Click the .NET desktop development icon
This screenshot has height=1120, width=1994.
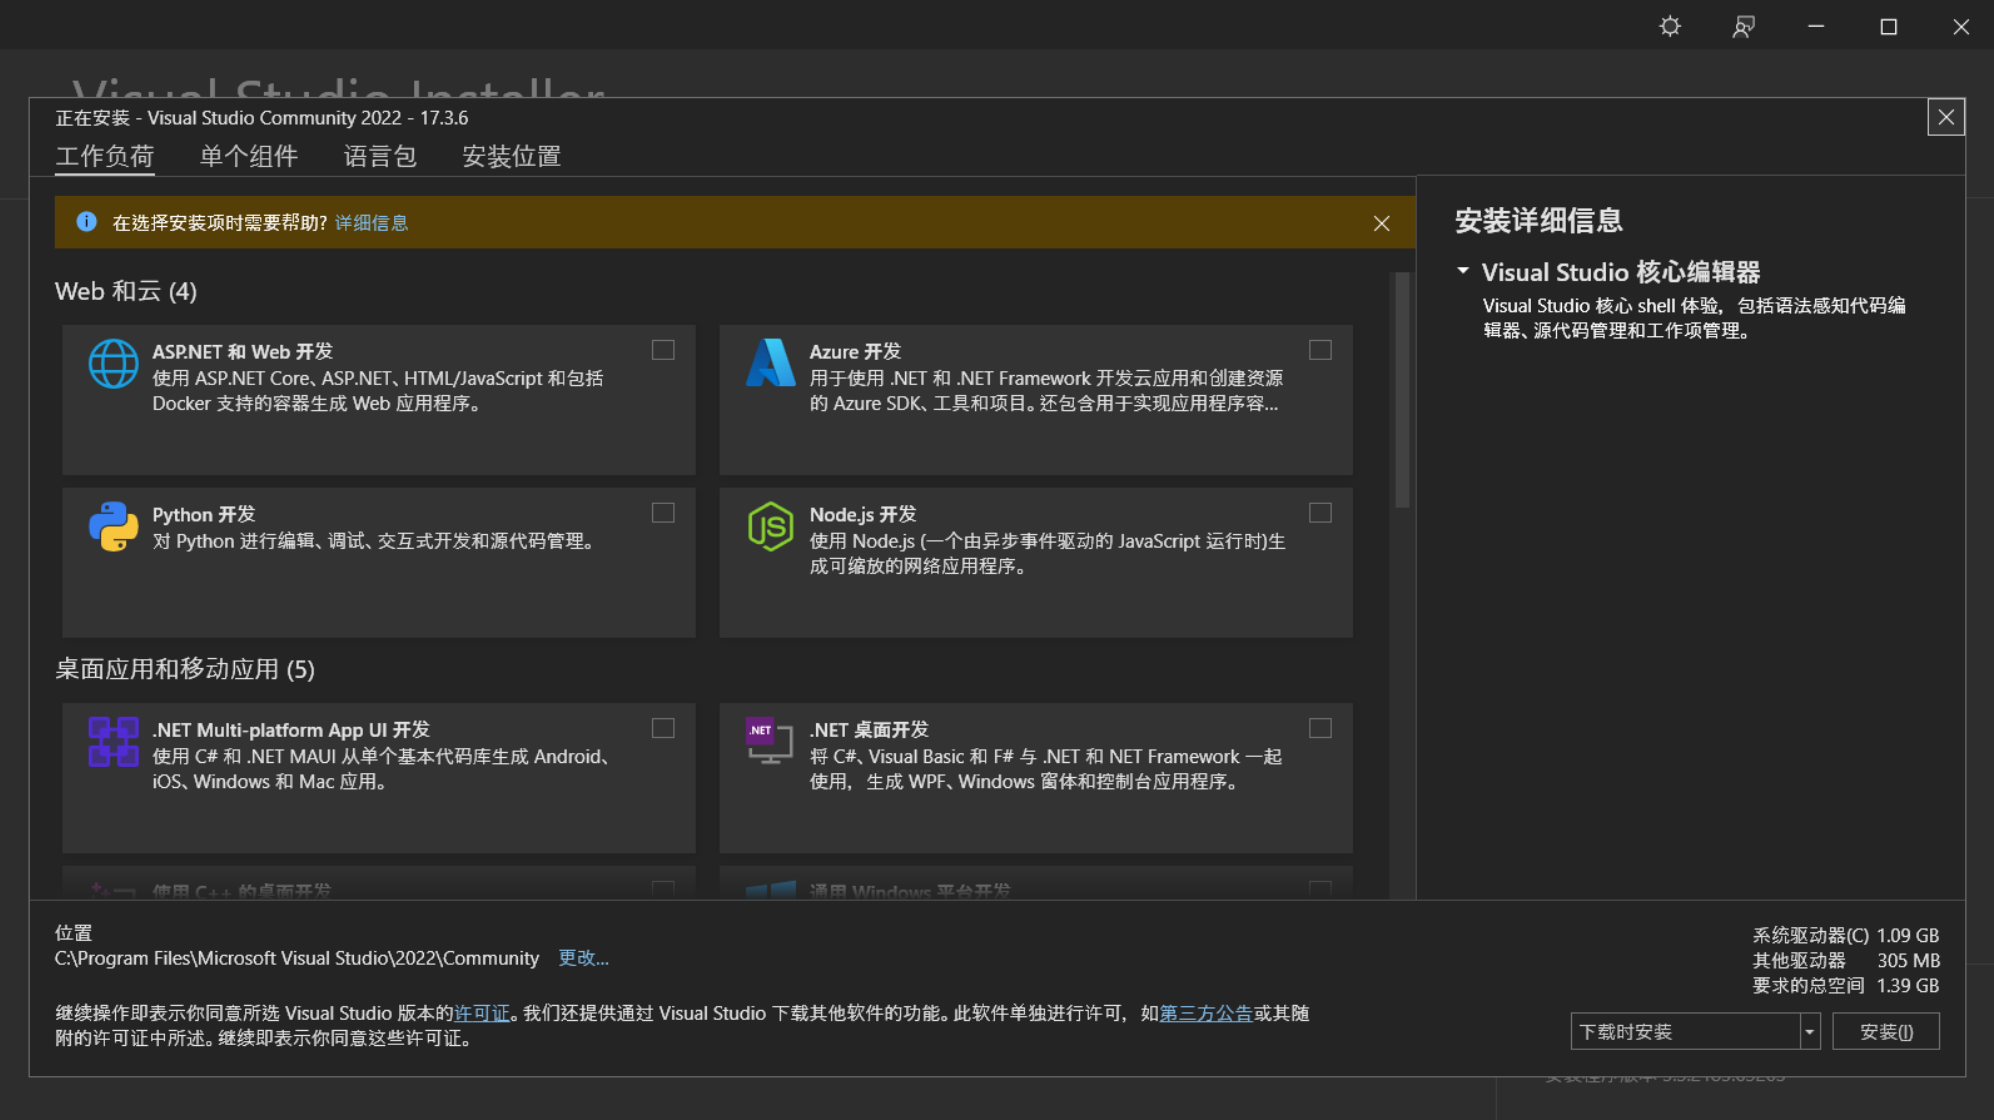769,741
